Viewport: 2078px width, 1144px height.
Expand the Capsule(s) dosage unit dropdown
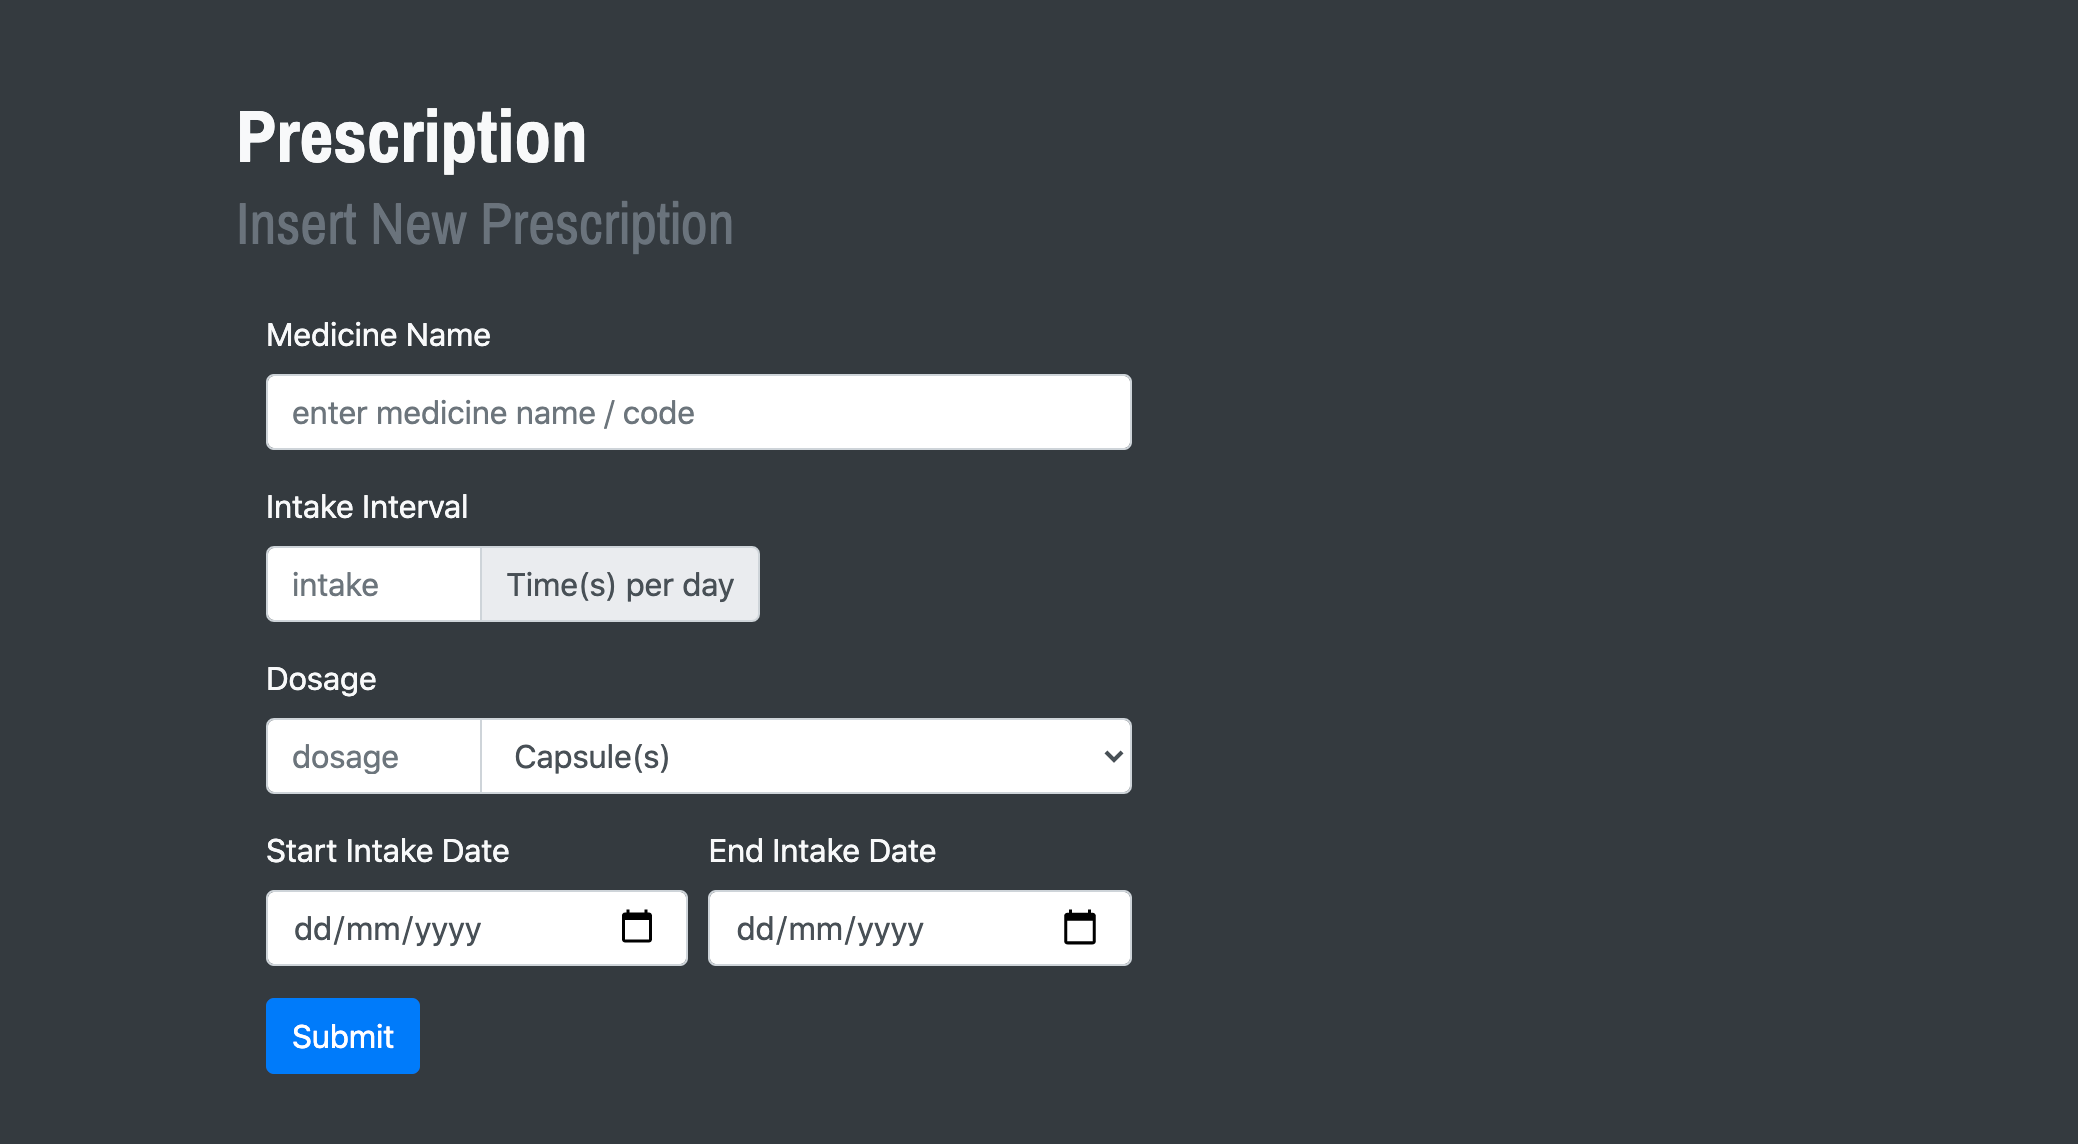(x=806, y=756)
